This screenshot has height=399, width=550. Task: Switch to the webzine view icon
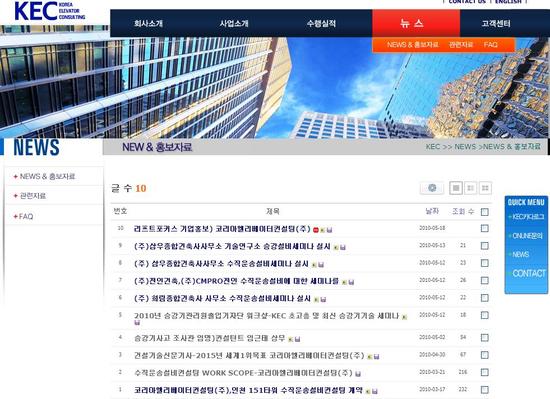click(470, 188)
